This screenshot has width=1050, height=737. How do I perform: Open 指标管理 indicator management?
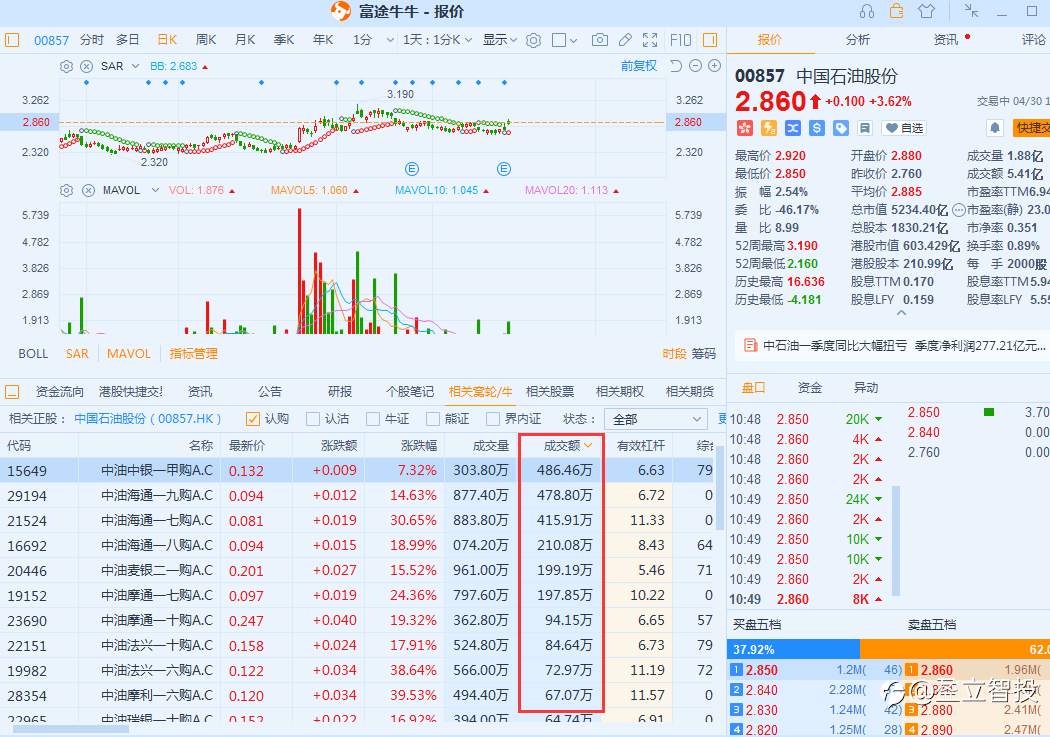[x=194, y=353]
